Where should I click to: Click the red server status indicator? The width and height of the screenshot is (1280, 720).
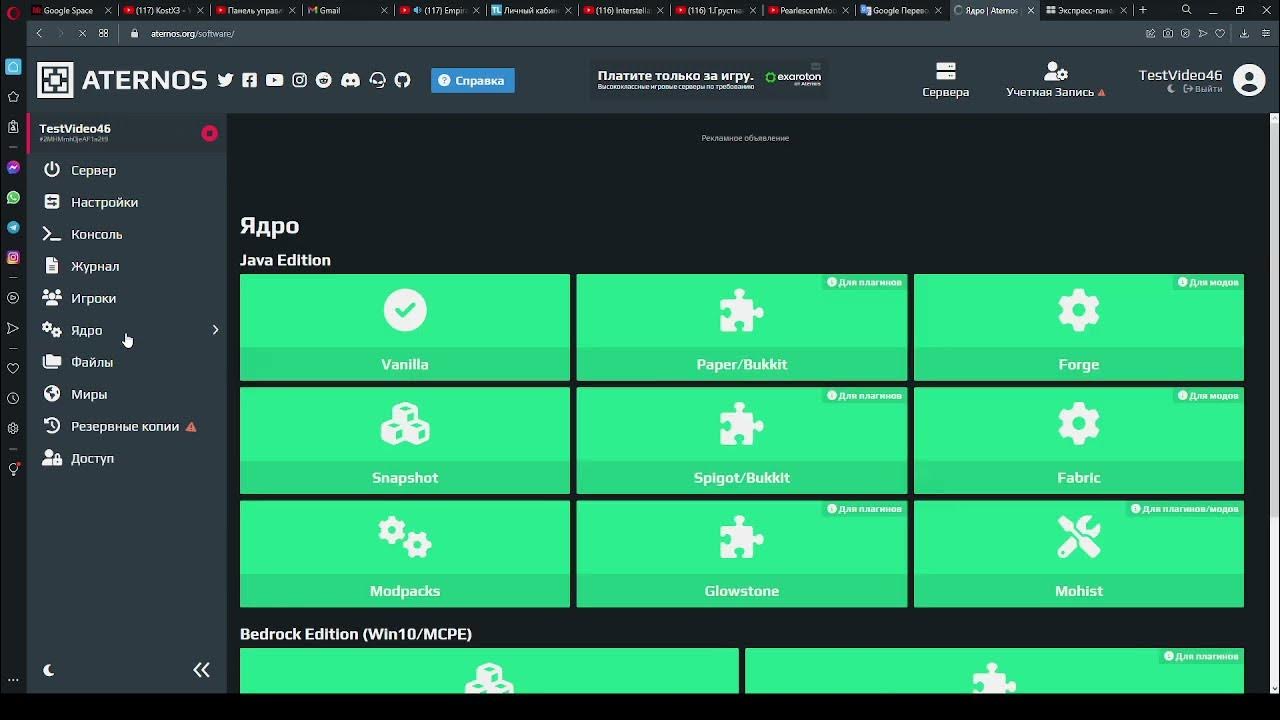coord(209,133)
